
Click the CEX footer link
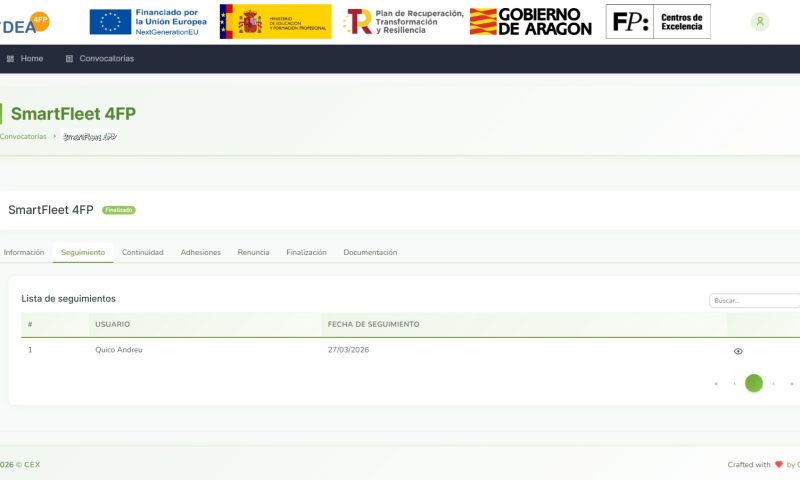tap(32, 465)
